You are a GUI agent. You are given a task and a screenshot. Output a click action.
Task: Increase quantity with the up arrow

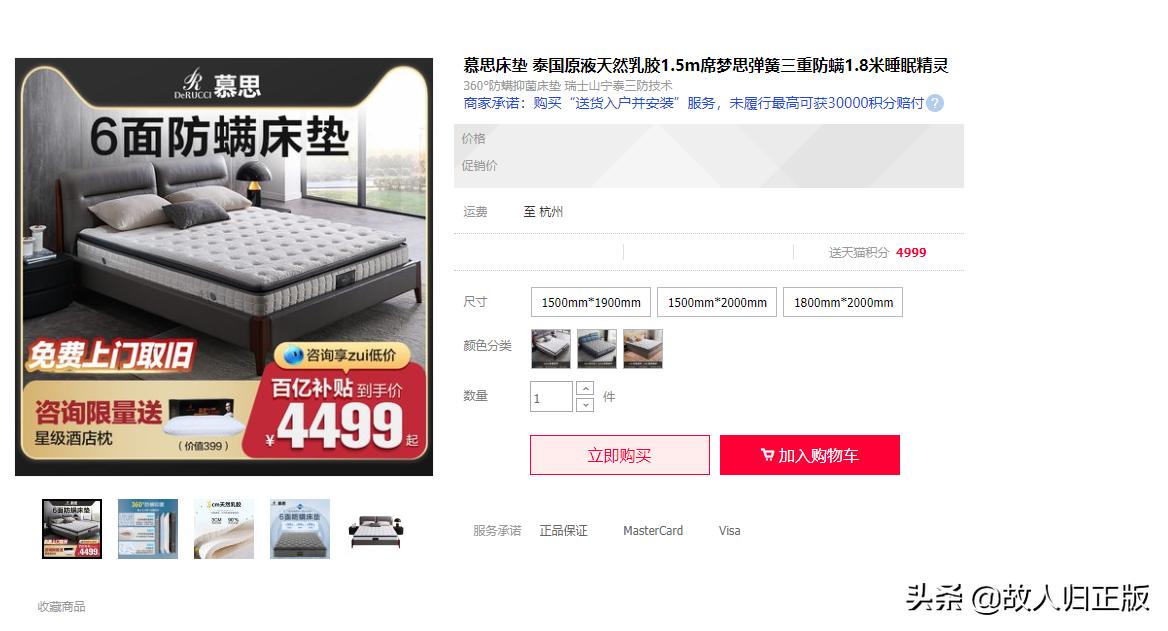tap(585, 388)
